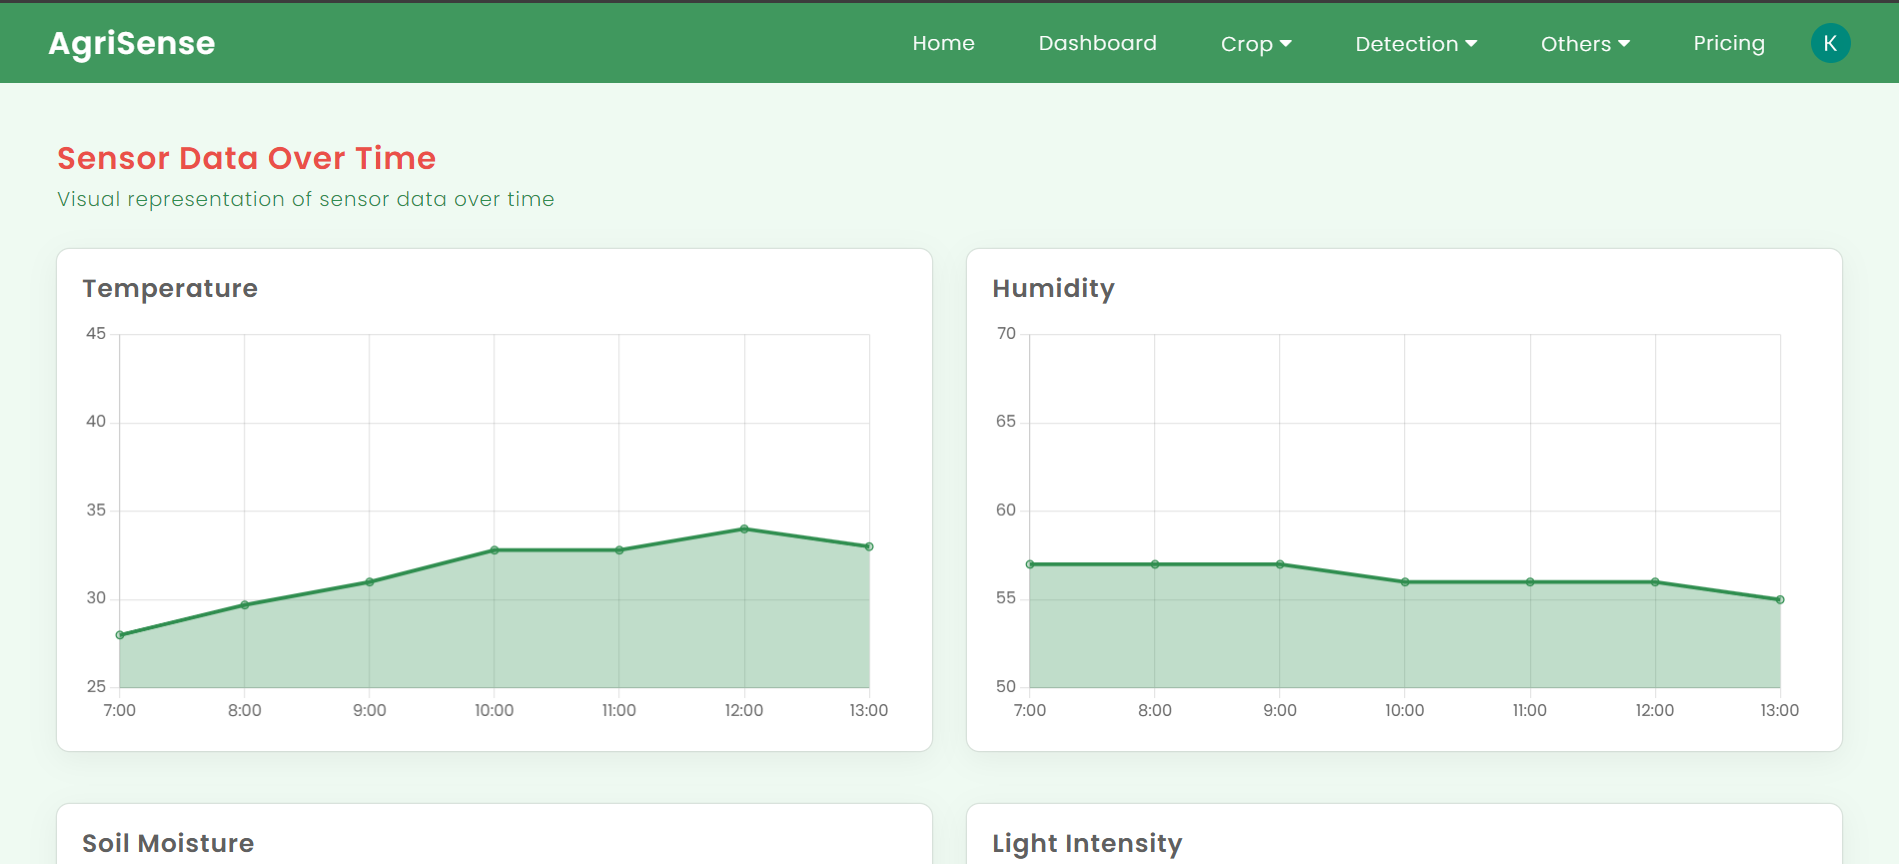The height and width of the screenshot is (864, 1899).
Task: Click the Temperature point at 9:00
Action: click(x=370, y=582)
